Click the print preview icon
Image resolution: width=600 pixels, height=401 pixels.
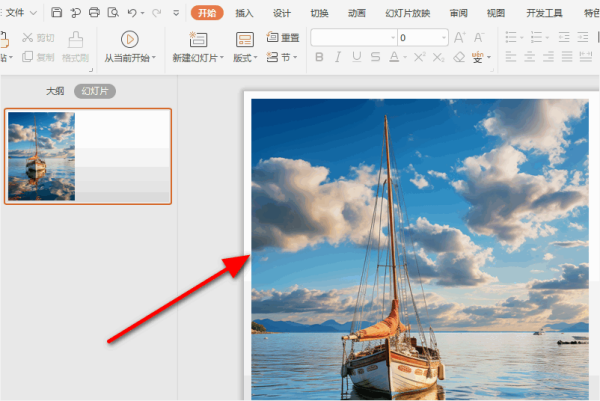(x=113, y=13)
